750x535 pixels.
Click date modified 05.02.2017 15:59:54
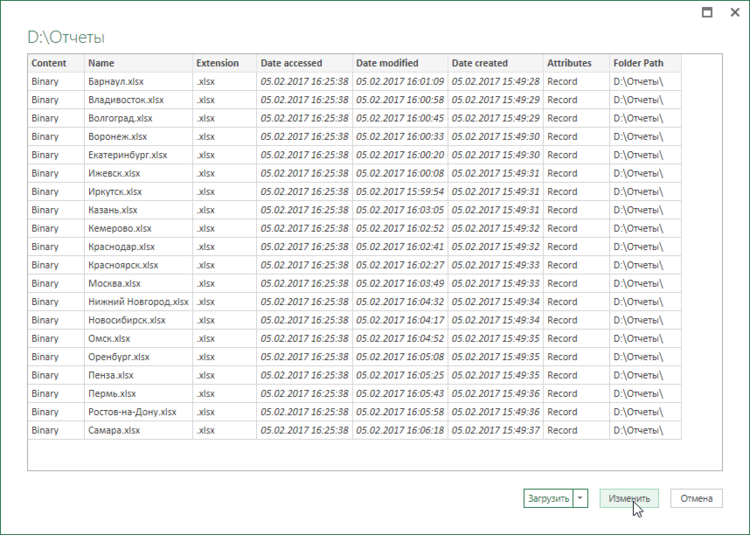pyautogui.click(x=400, y=192)
